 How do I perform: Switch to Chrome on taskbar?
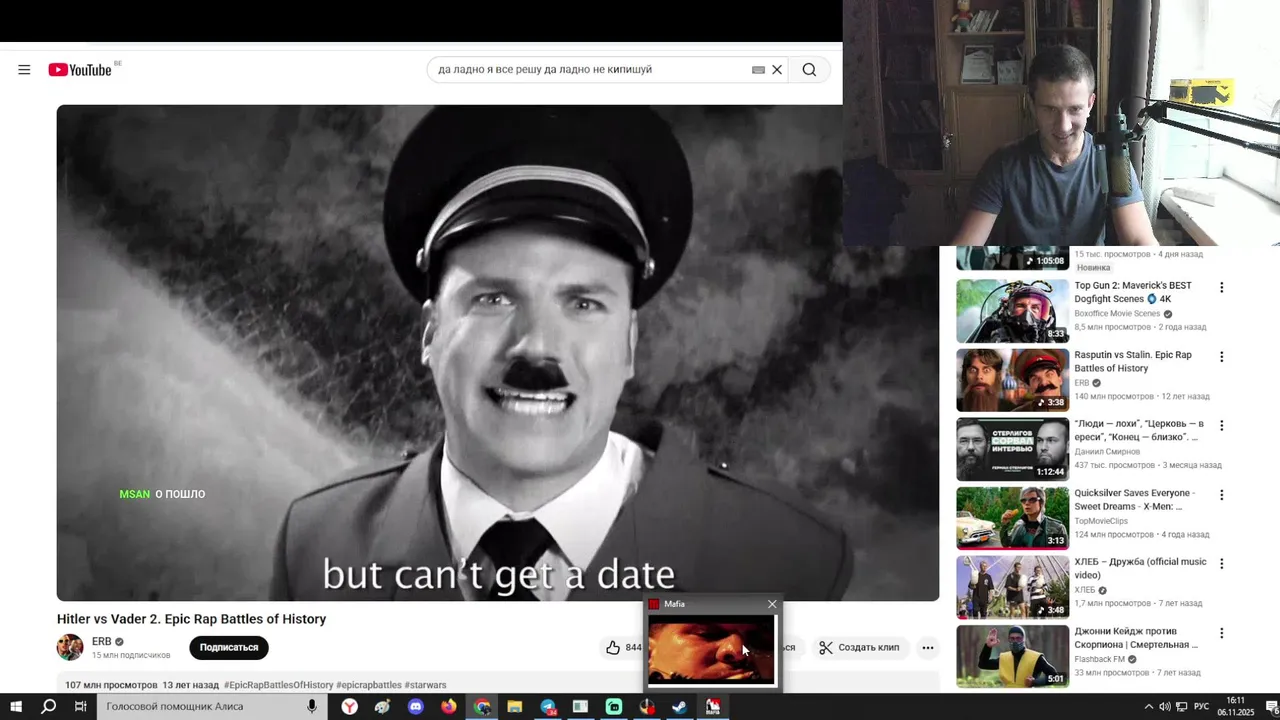(x=482, y=707)
